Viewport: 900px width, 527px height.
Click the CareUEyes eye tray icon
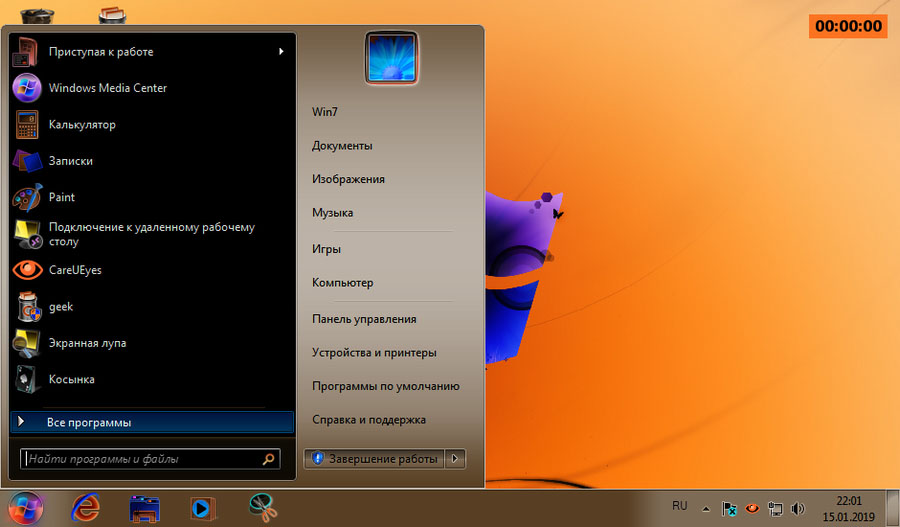[x=752, y=509]
